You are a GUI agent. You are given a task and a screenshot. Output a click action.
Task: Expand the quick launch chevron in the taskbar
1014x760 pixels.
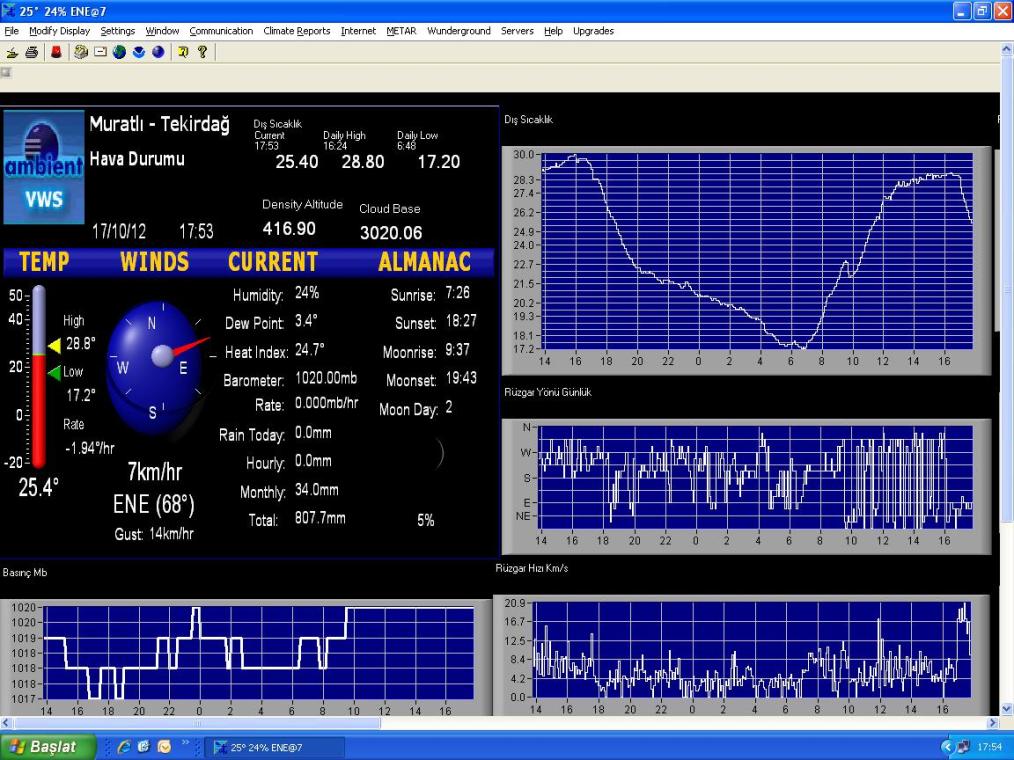(187, 744)
